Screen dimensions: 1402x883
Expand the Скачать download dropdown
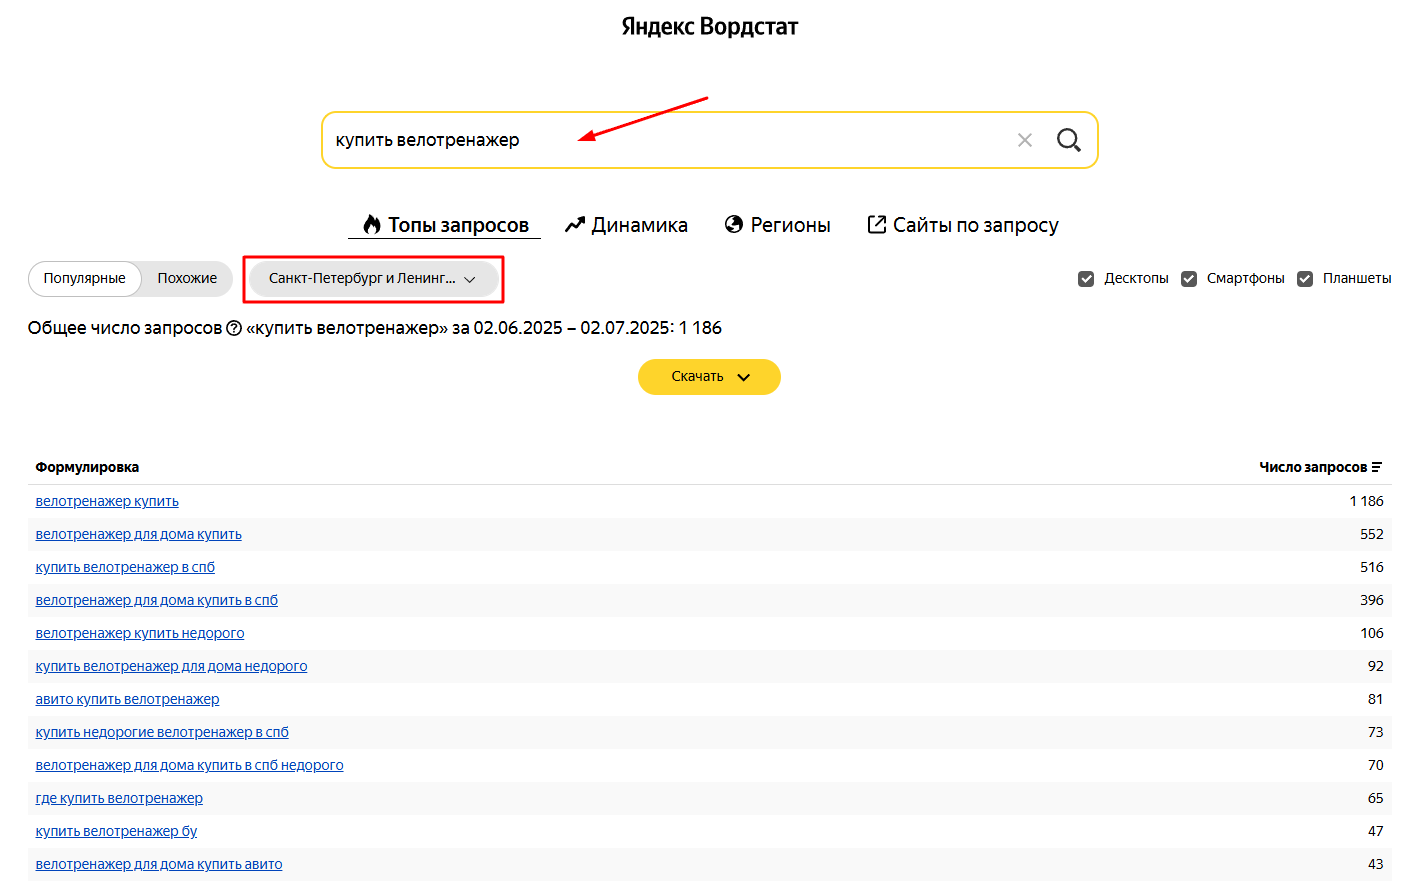click(709, 377)
